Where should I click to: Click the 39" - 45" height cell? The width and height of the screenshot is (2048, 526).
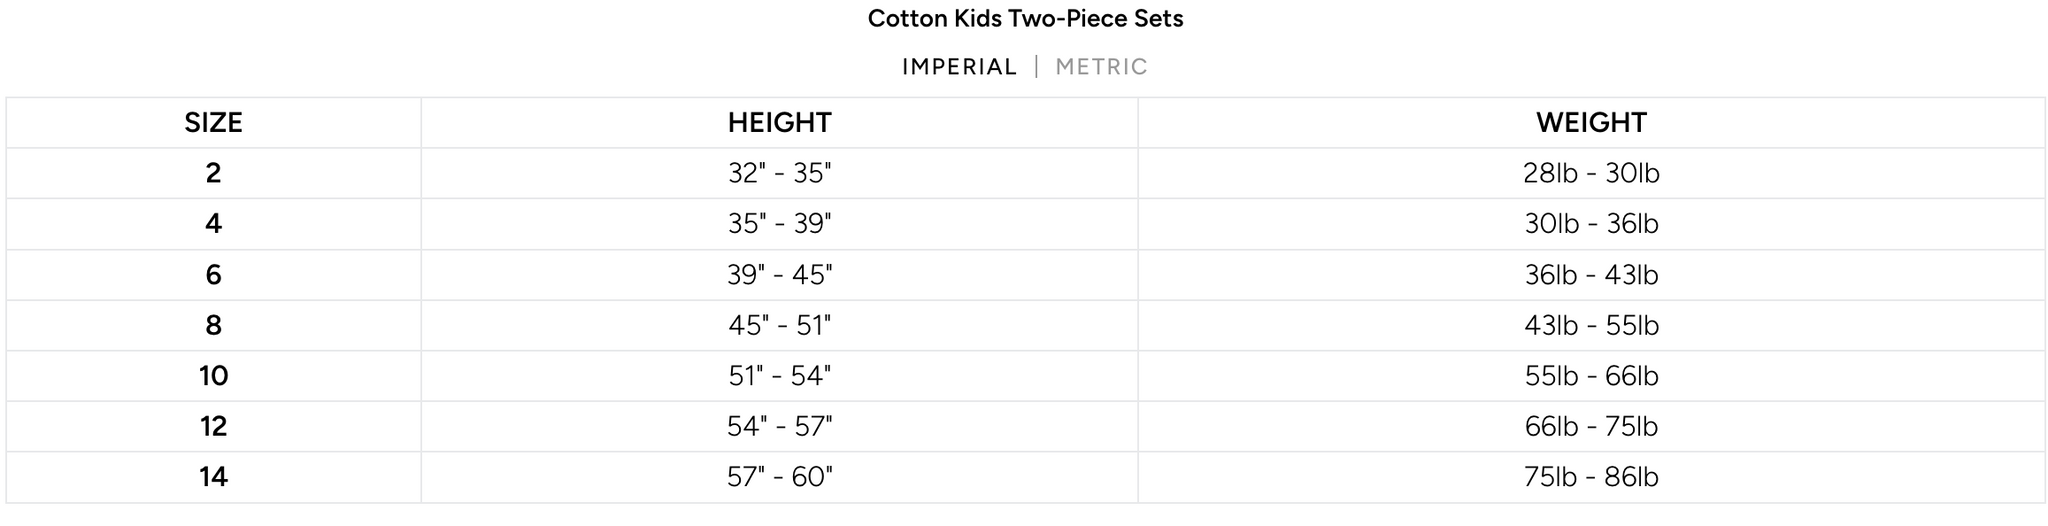click(779, 275)
